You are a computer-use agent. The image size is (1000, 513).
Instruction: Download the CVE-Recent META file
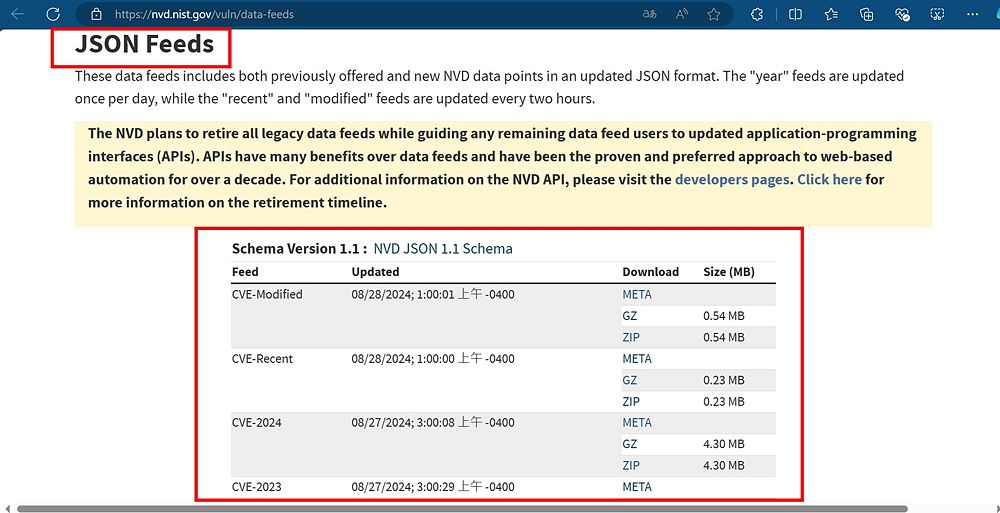[637, 359]
